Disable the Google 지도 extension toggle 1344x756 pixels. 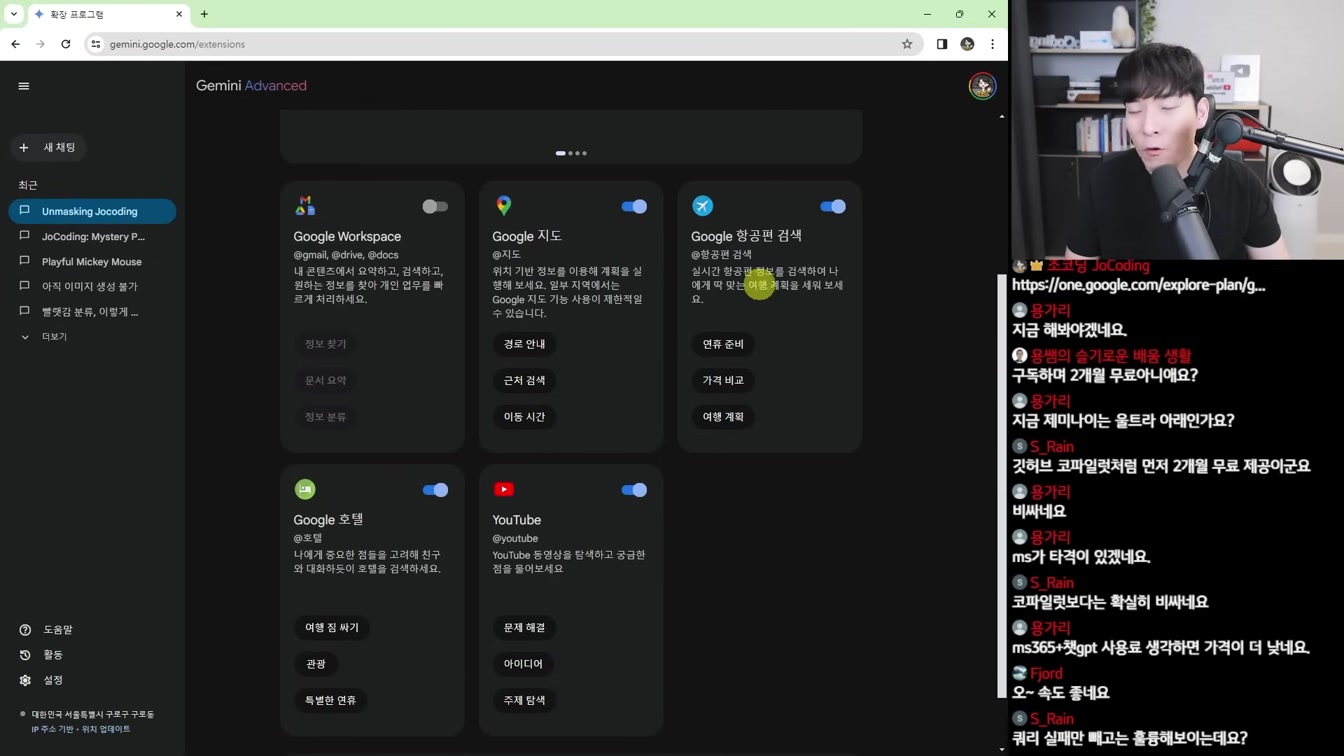[x=634, y=206]
